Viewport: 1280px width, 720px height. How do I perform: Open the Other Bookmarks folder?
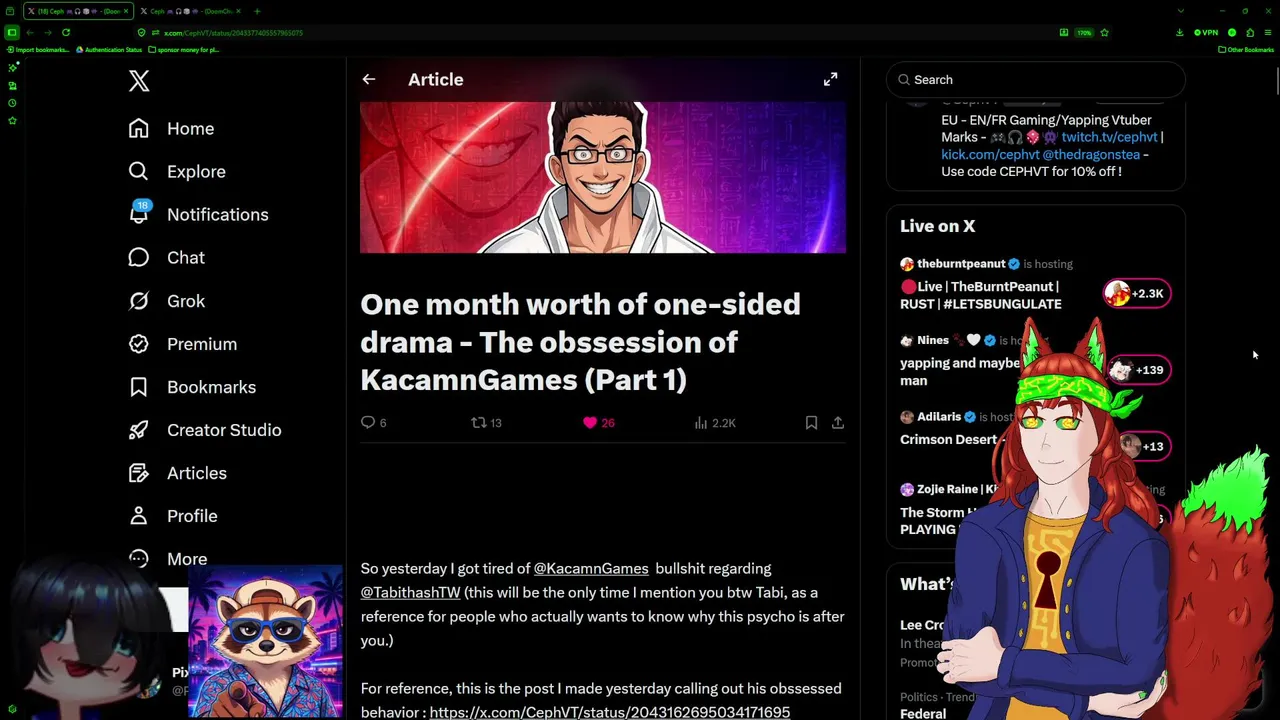pos(1246,49)
